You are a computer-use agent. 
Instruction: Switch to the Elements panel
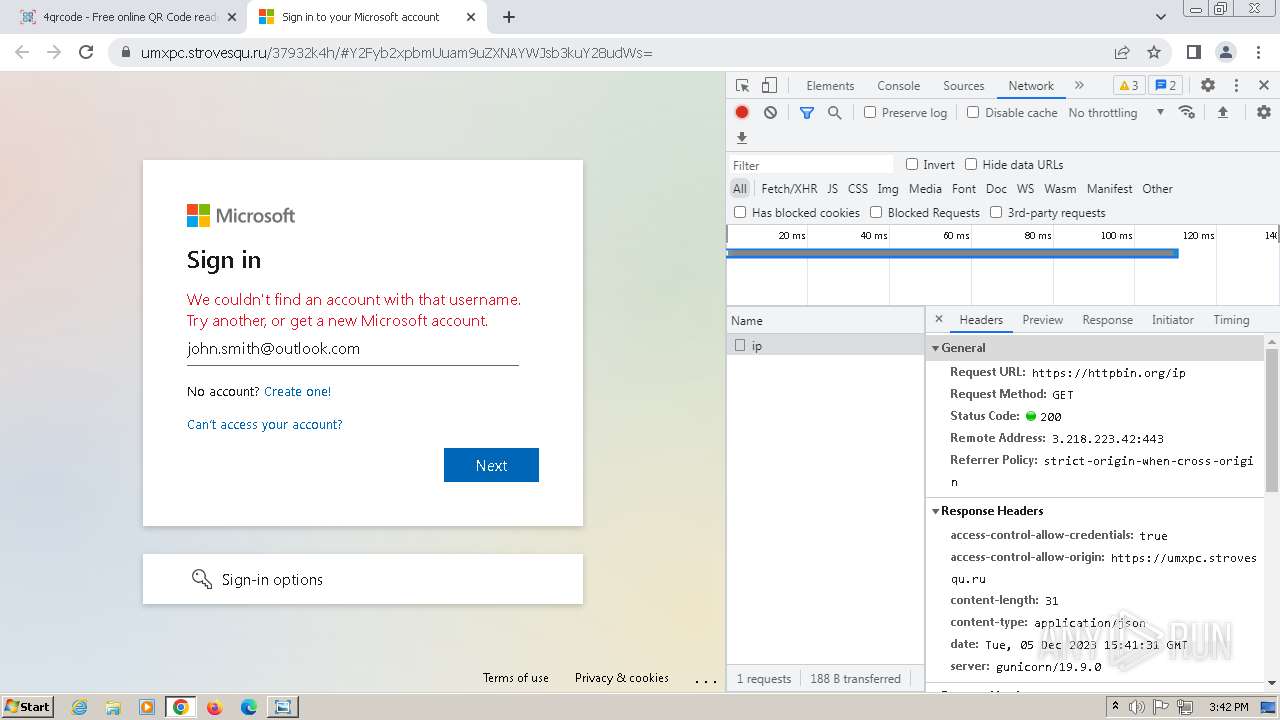tap(830, 86)
